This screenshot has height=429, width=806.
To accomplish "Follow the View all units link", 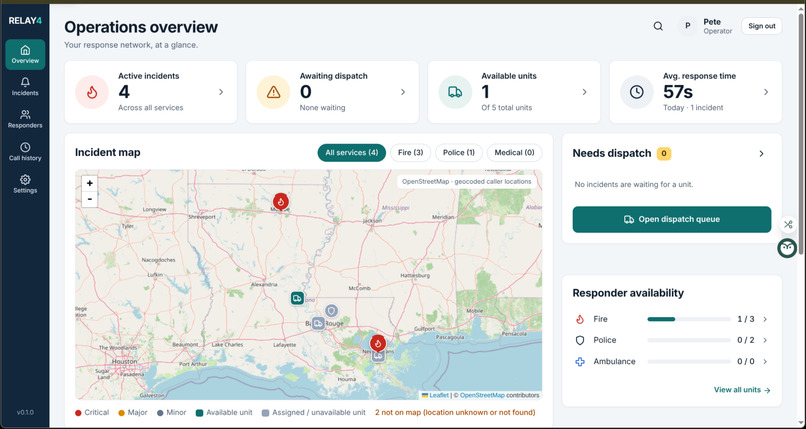I will (x=742, y=390).
